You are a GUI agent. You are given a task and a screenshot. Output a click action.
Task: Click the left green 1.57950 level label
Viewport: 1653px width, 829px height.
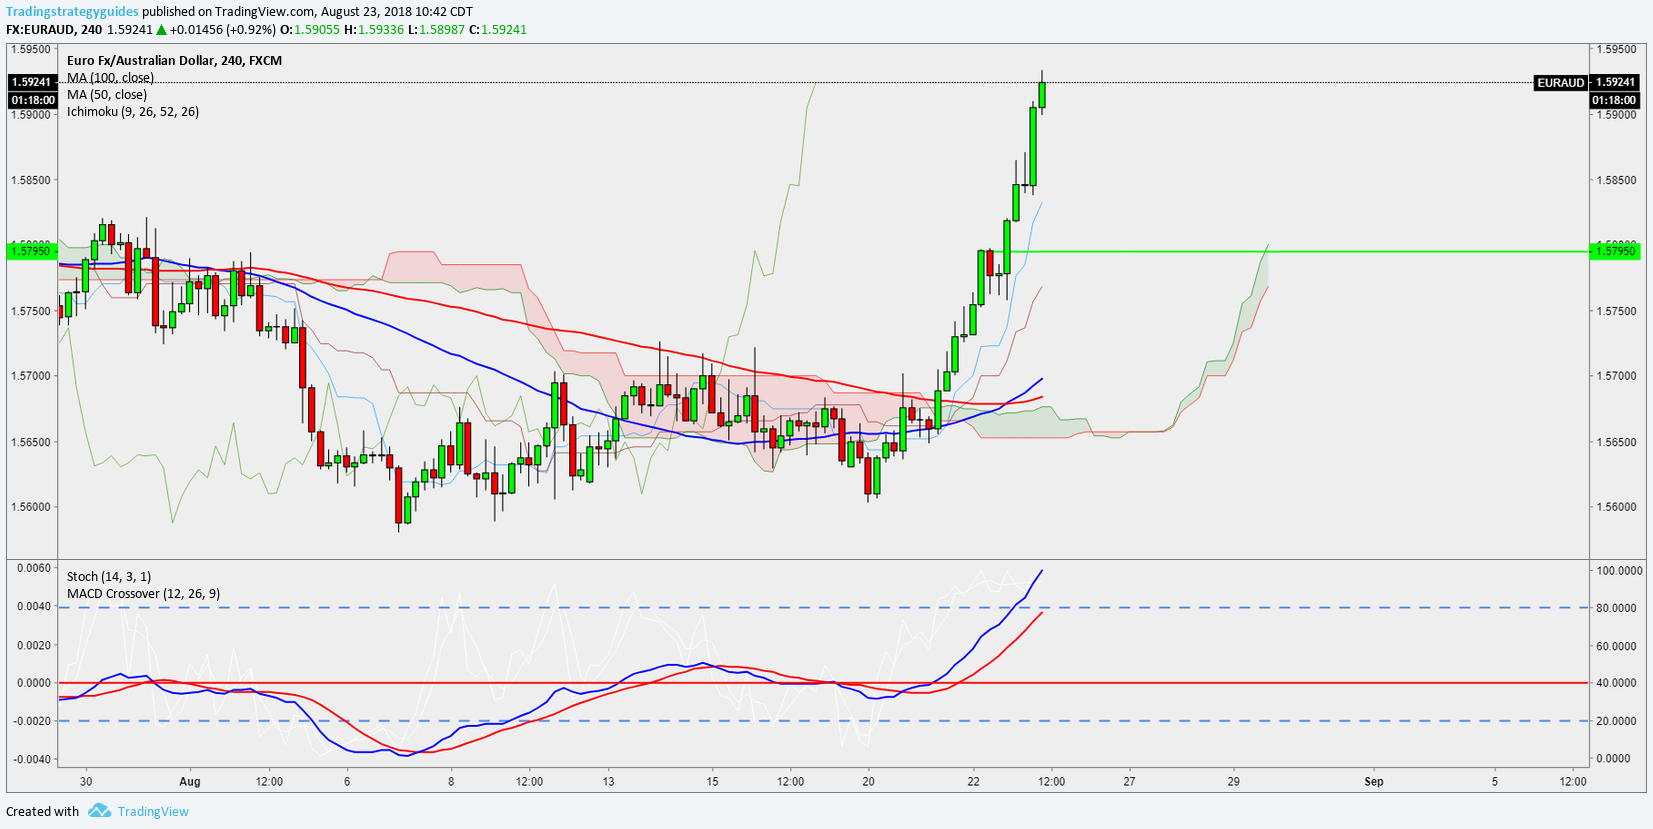(31, 252)
